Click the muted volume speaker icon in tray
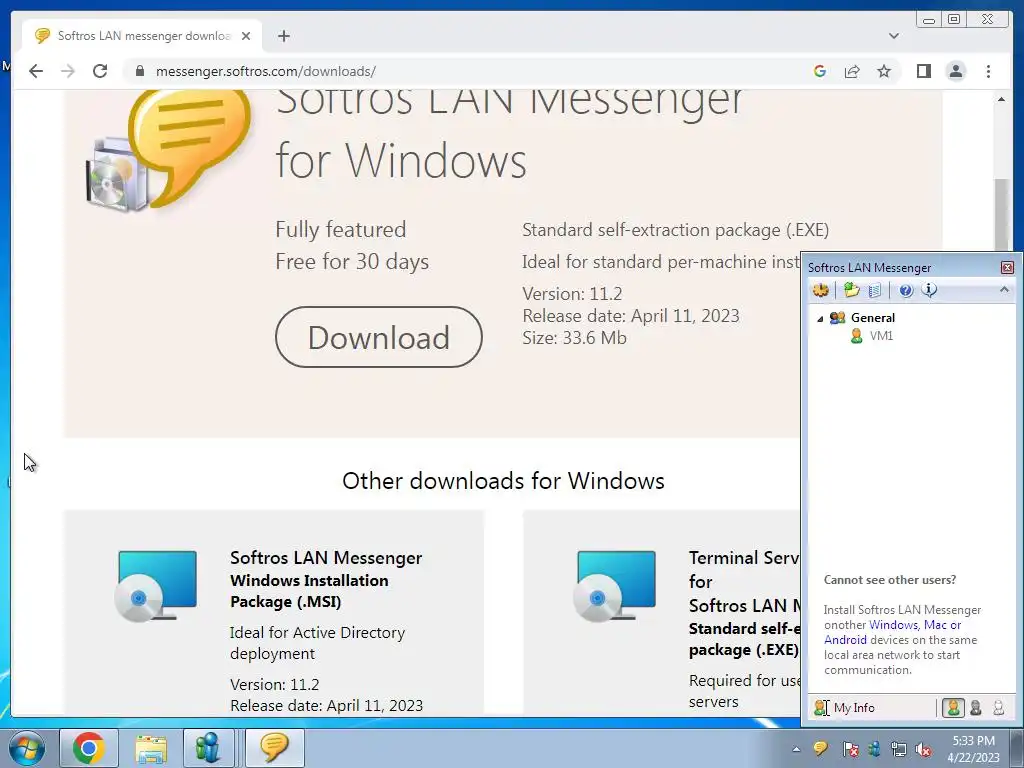This screenshot has height=768, width=1024. (x=923, y=749)
